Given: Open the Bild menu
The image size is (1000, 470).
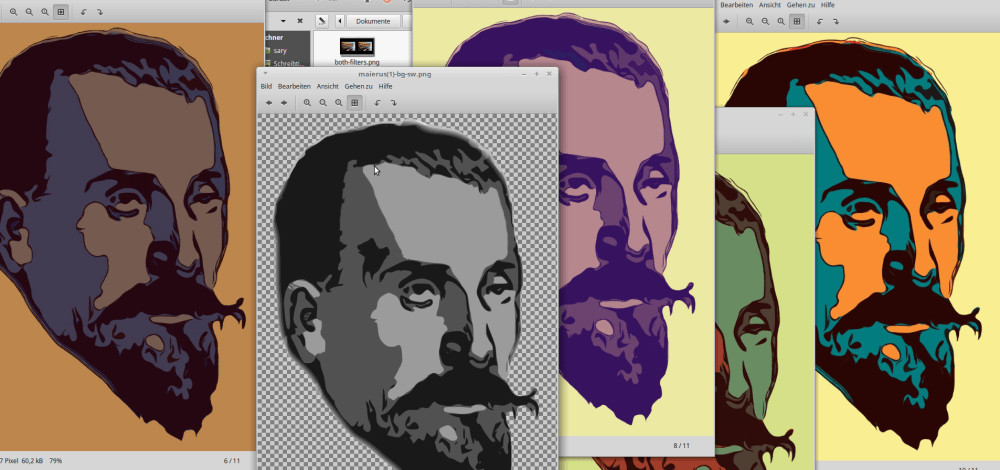Looking at the screenshot, I should 266,87.
